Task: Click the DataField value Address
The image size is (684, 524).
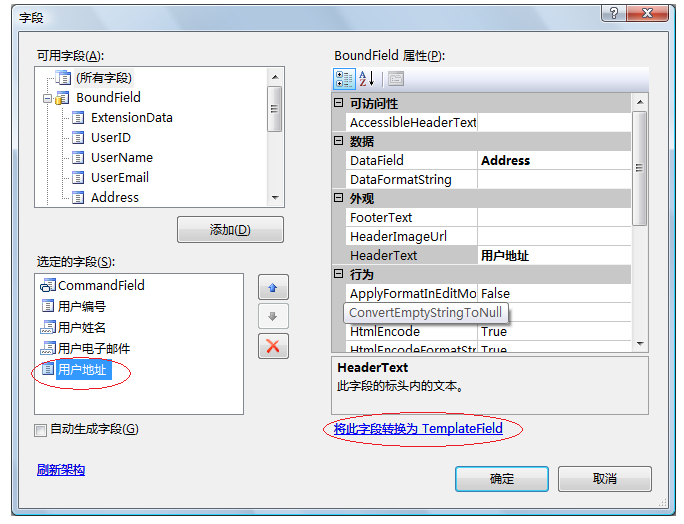Action: tap(554, 161)
